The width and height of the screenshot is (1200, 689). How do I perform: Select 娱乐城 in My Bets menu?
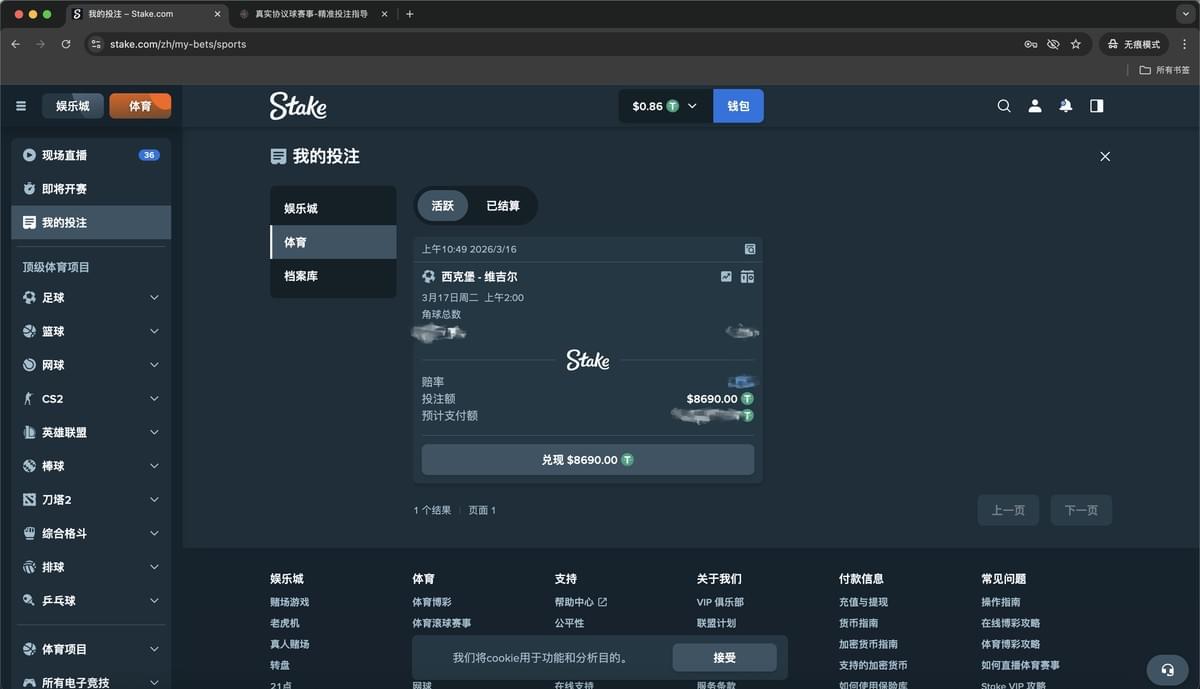[x=333, y=208]
